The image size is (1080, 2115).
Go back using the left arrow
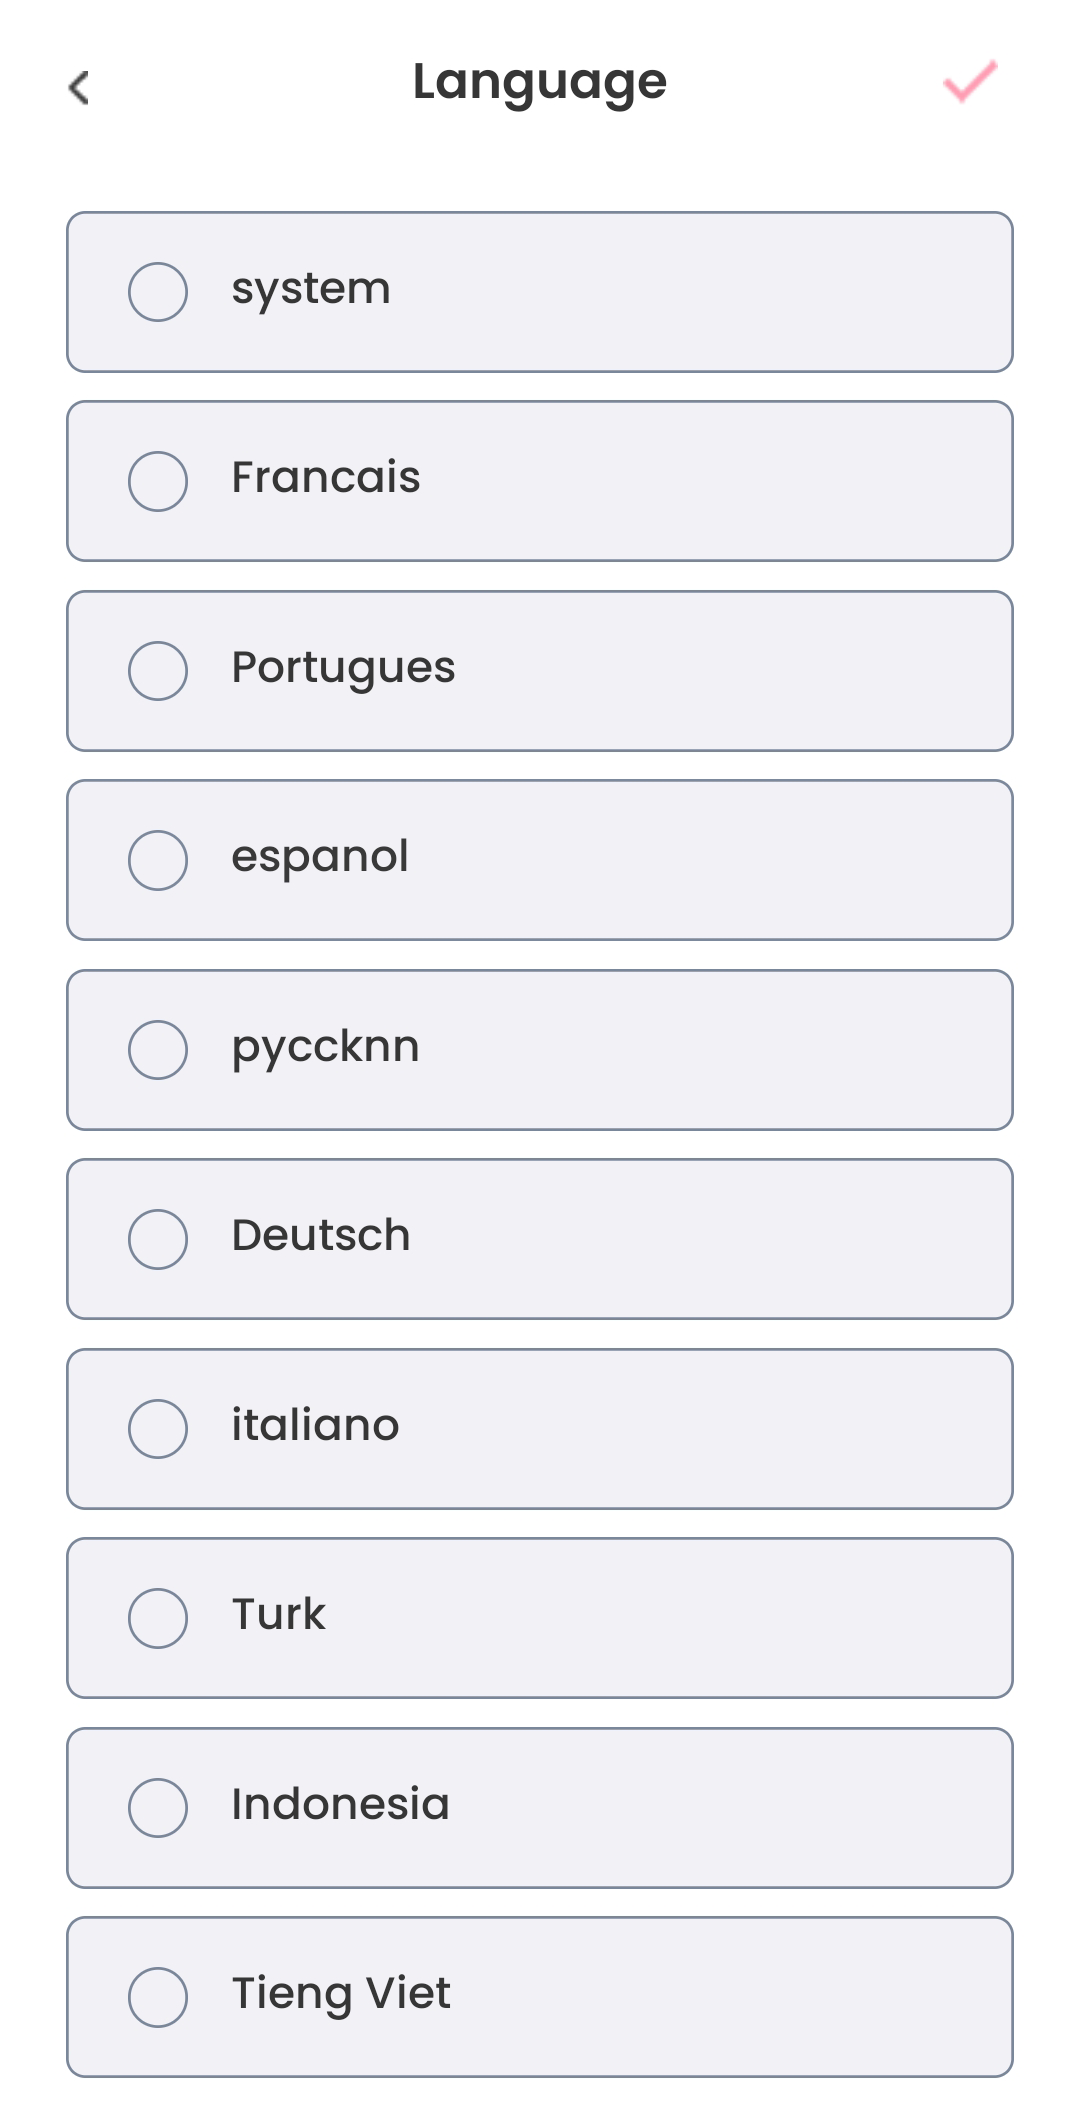(x=79, y=87)
